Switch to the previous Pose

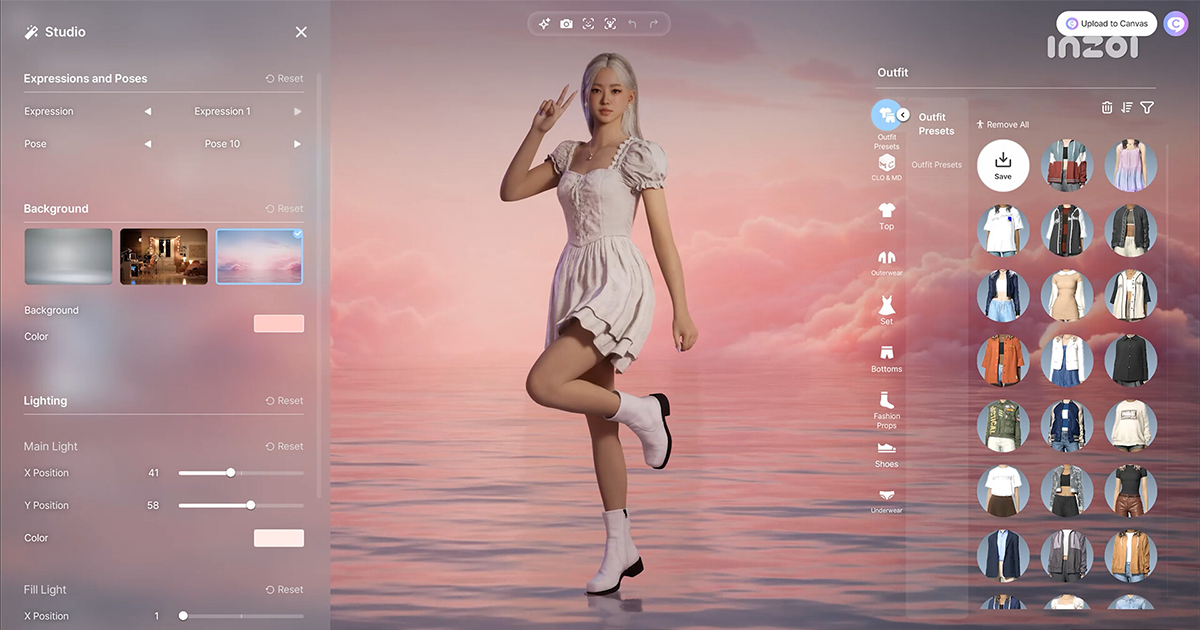148,144
